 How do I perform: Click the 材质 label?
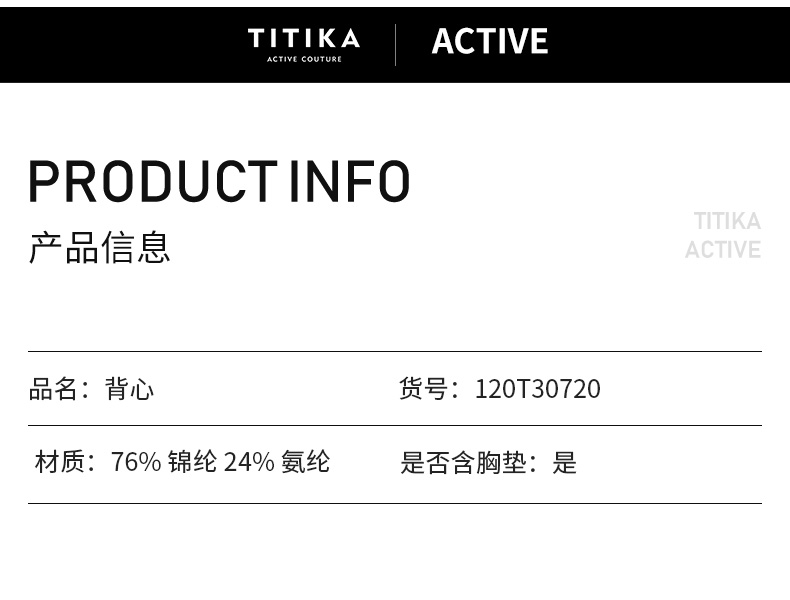[x=59, y=462]
